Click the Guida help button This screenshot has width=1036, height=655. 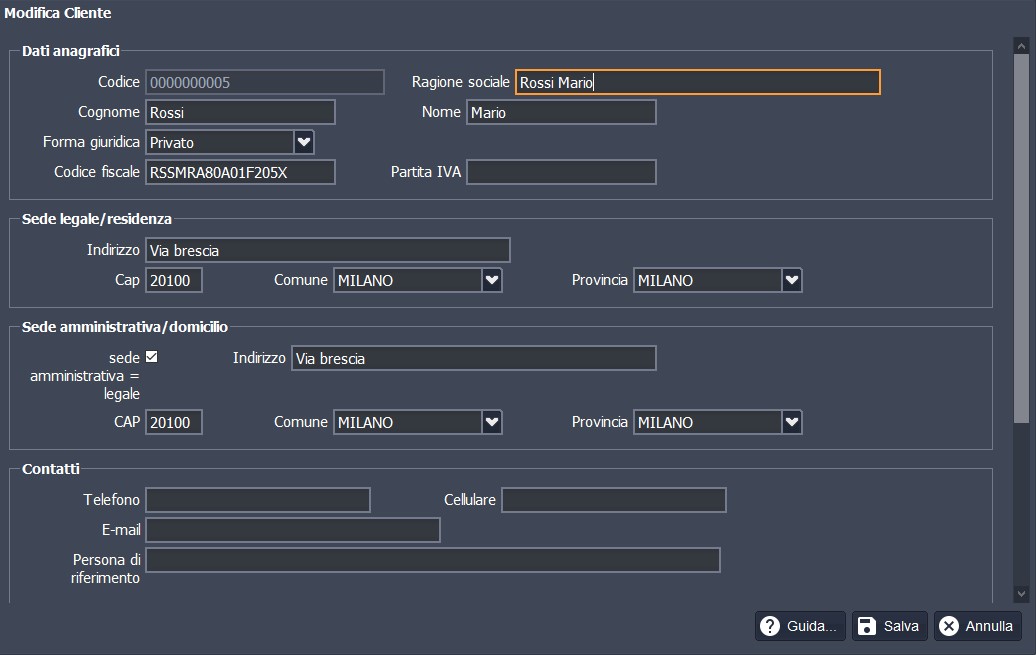pyautogui.click(x=800, y=626)
